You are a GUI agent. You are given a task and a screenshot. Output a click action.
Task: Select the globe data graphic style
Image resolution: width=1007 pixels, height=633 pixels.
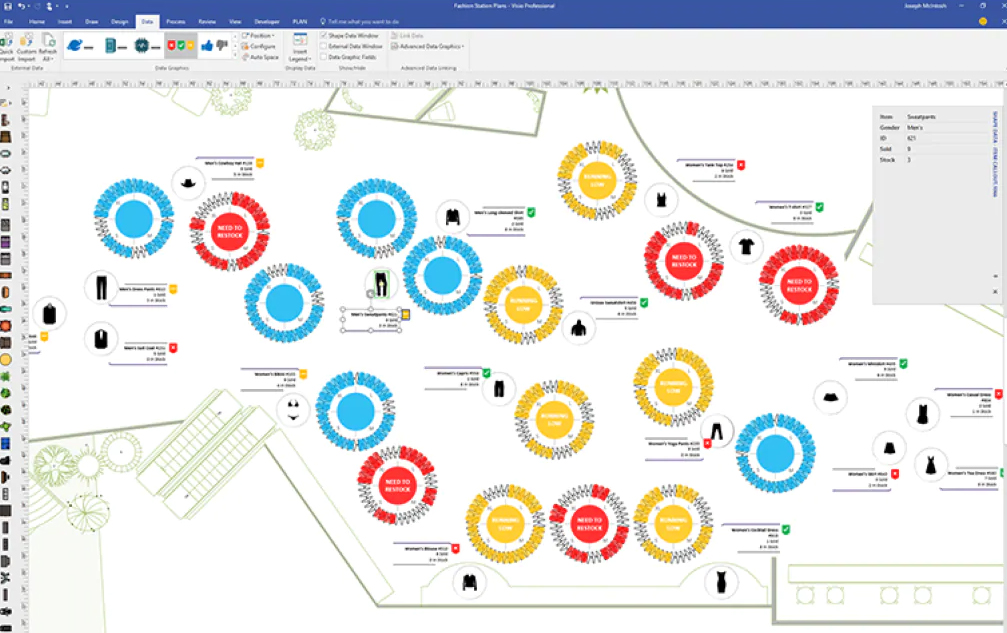point(80,46)
